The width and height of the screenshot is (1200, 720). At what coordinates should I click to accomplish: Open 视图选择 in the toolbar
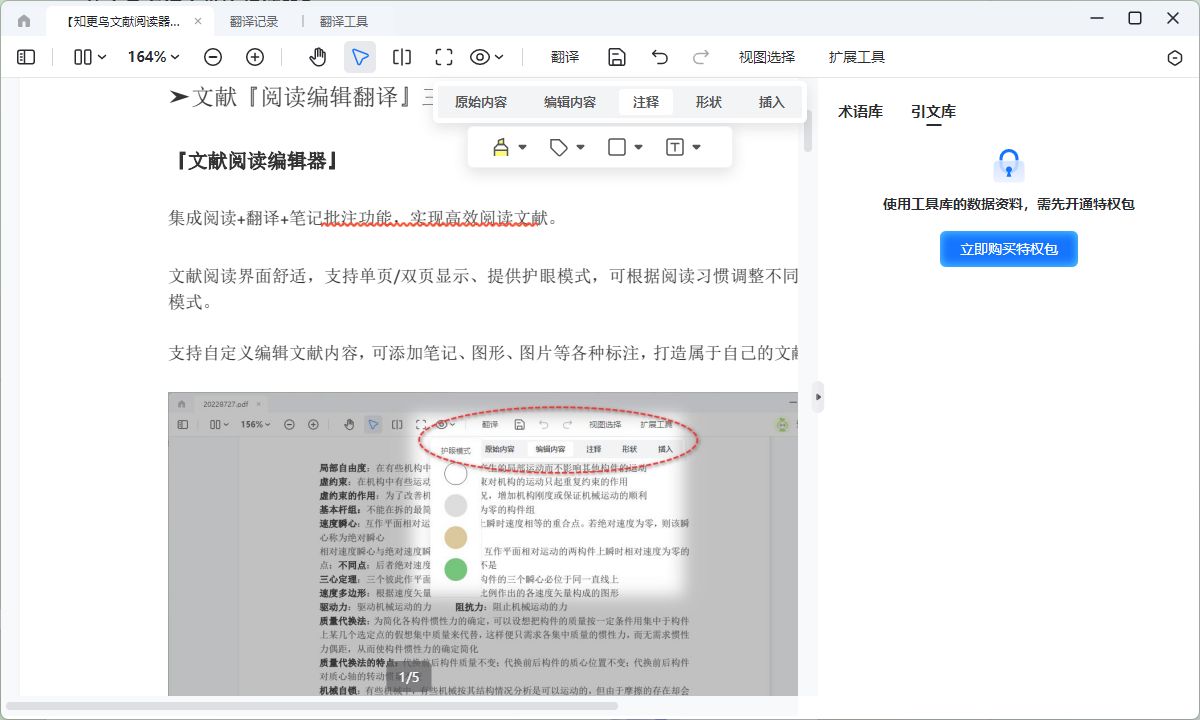767,58
